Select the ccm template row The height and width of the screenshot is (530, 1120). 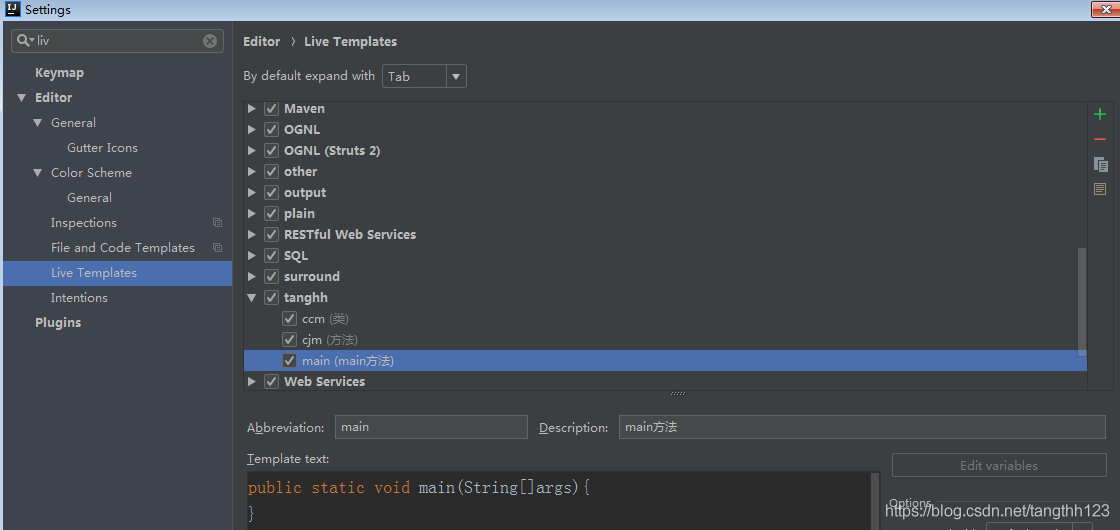(x=665, y=319)
